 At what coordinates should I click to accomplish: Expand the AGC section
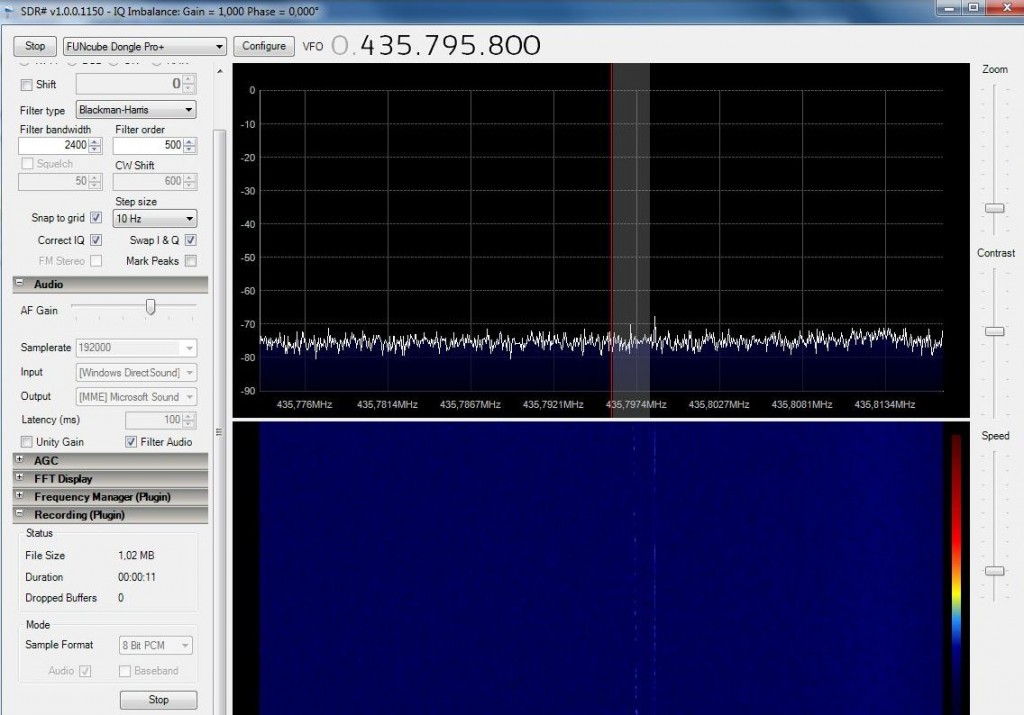(20, 460)
